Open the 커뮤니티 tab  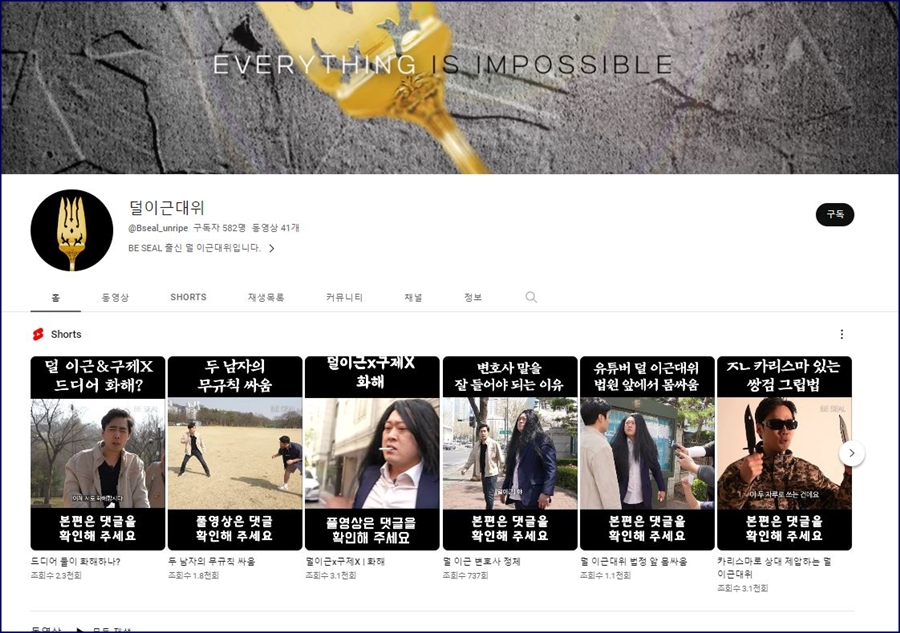pos(344,297)
